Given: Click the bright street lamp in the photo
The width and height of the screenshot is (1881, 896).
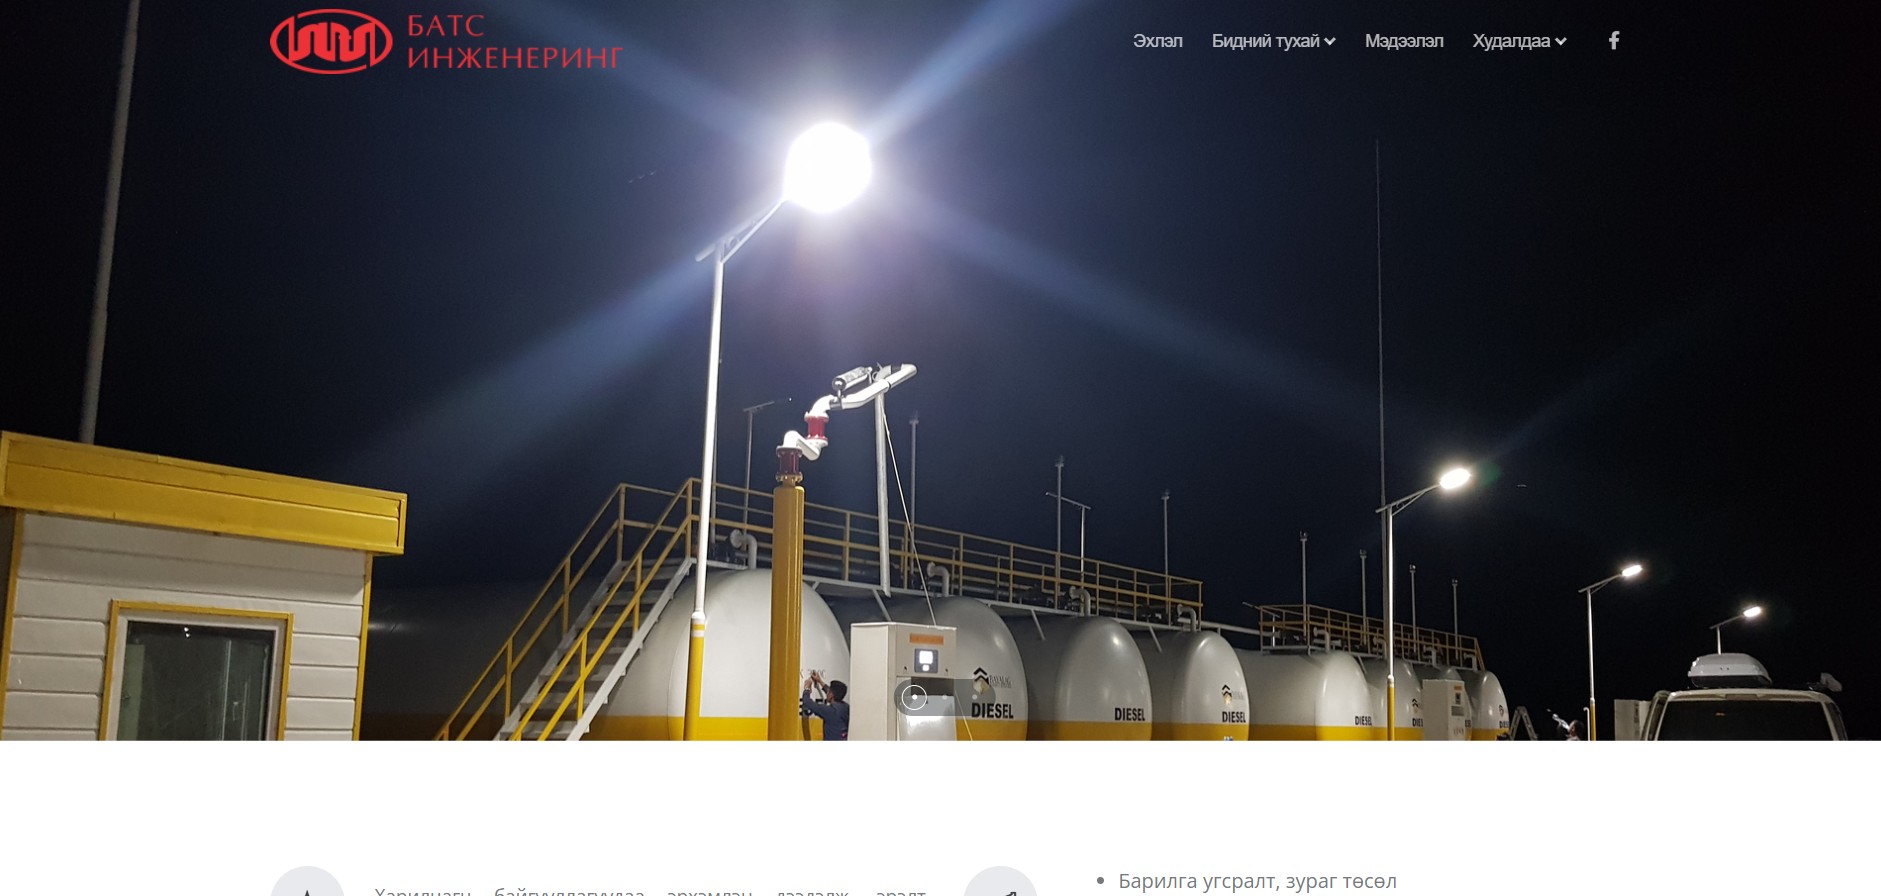Looking at the screenshot, I should point(827,166).
